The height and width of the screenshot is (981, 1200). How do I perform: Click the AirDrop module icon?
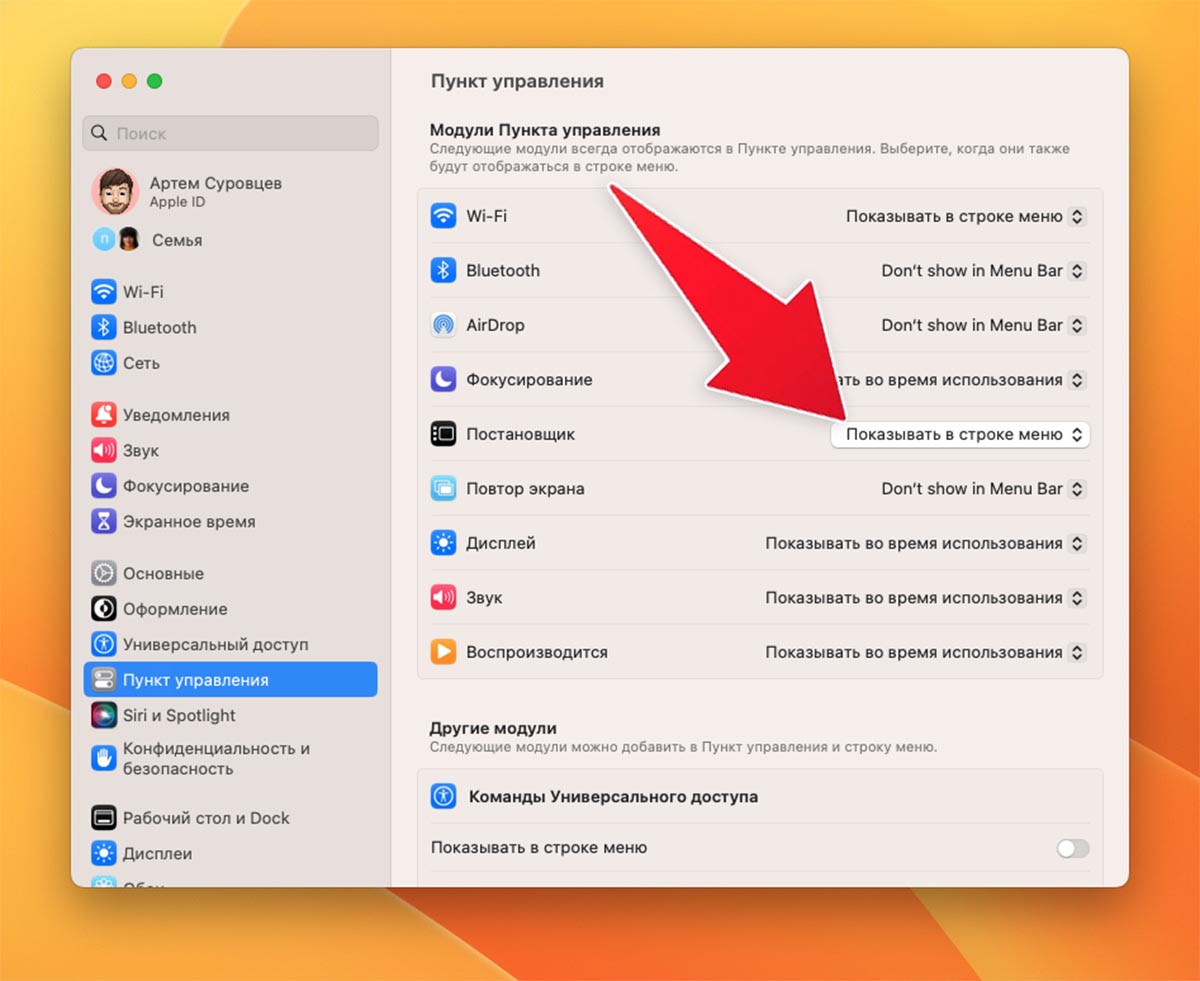(x=443, y=325)
